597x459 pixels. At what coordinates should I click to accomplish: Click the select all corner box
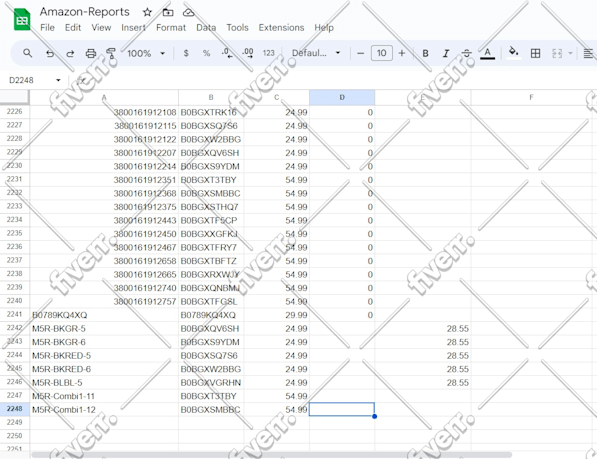(x=14, y=97)
